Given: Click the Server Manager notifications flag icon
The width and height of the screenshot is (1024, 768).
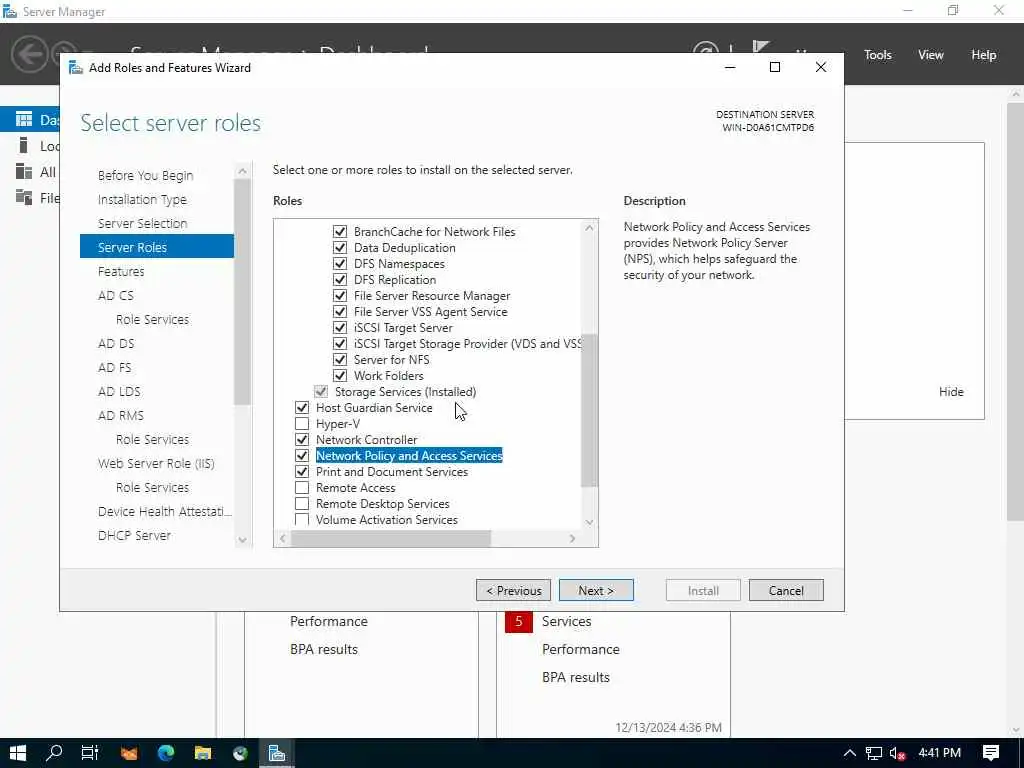Looking at the screenshot, I should [761, 48].
